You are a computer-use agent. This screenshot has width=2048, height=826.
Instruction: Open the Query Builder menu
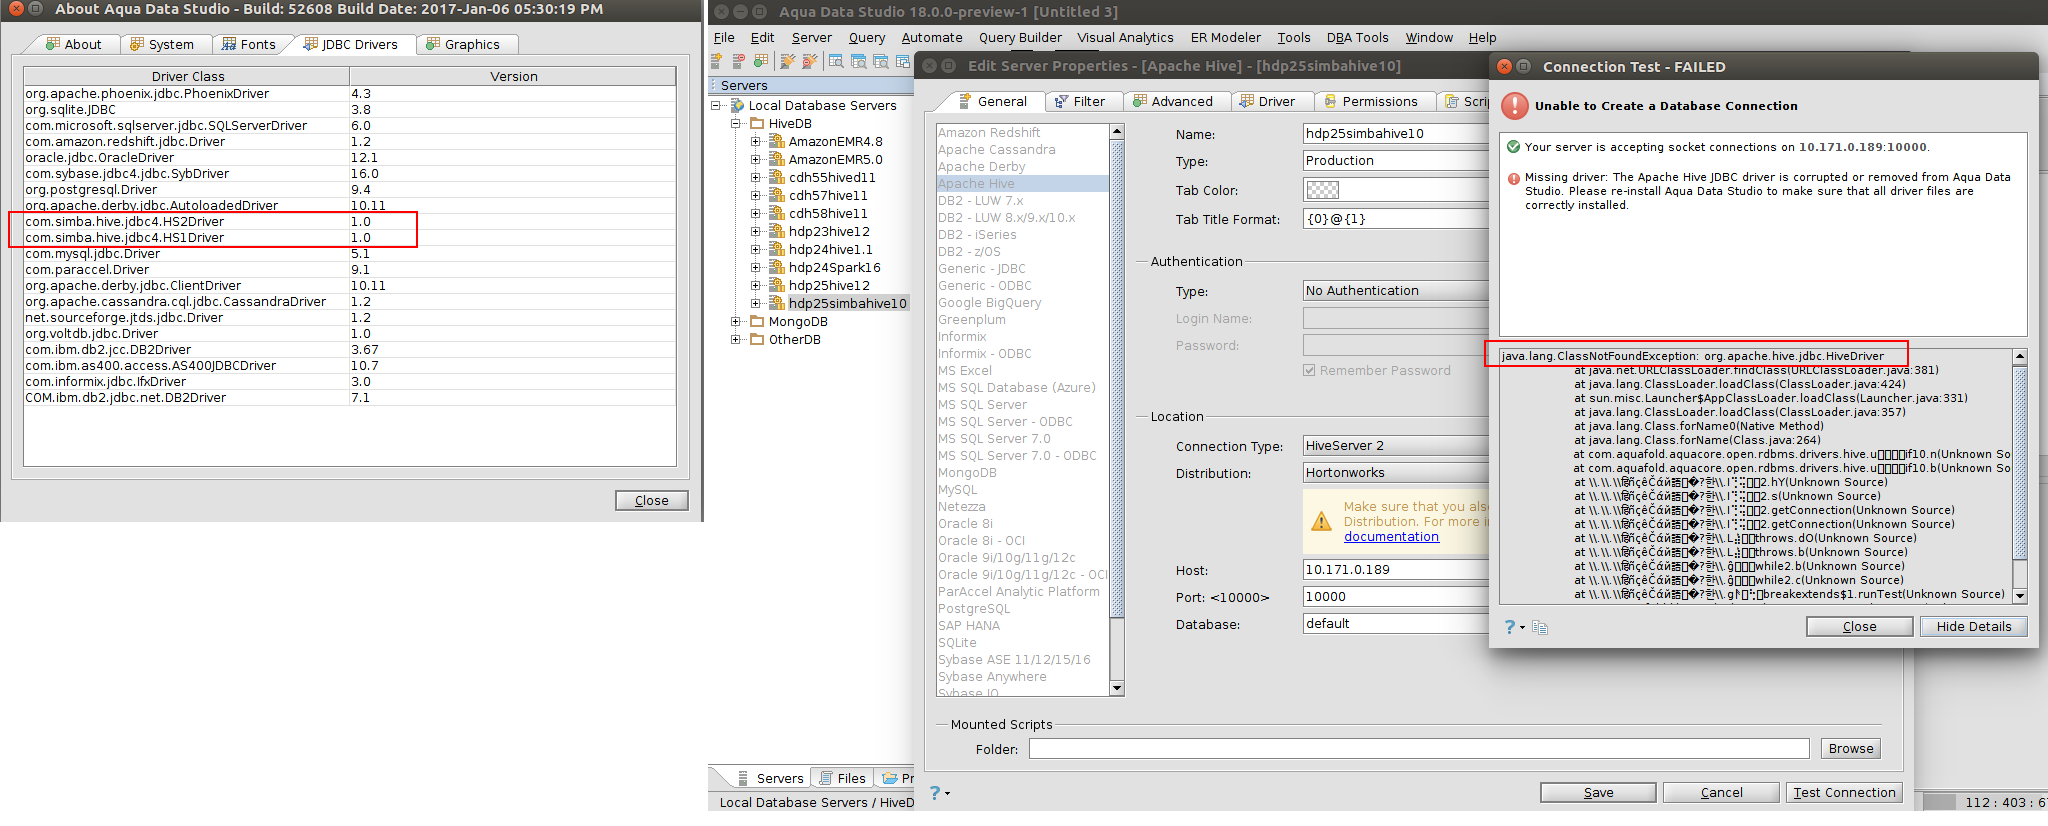(x=1020, y=37)
